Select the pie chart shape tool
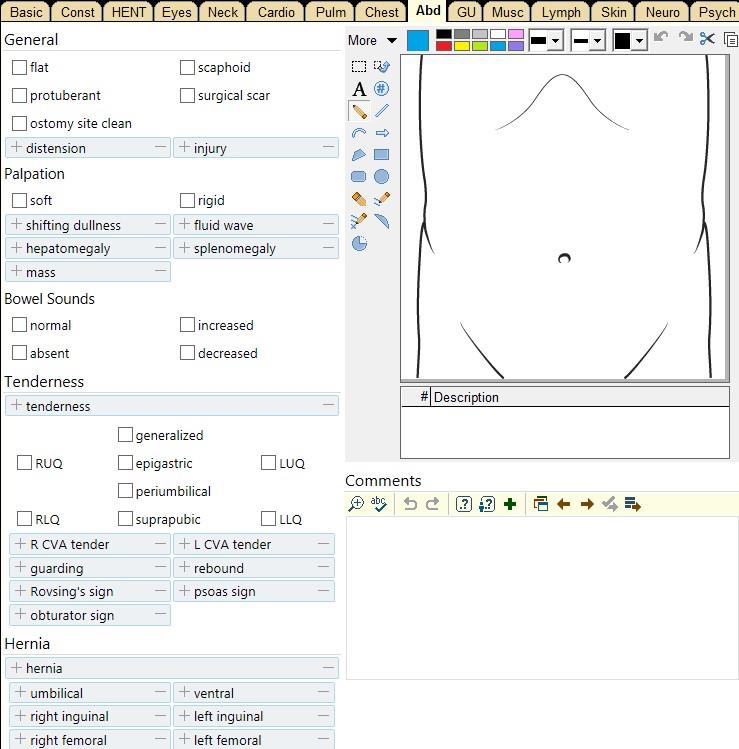 (359, 243)
